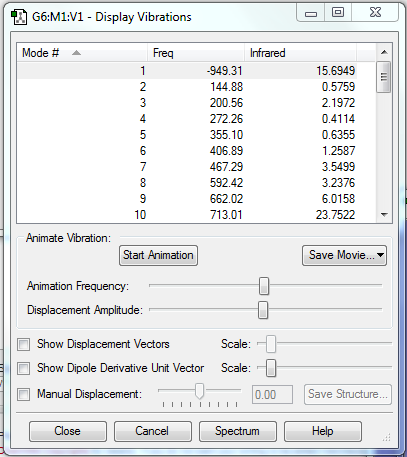The image size is (407, 457).
Task: Toggle Show Dipole Derivative Unit Vector
Action: point(24,368)
